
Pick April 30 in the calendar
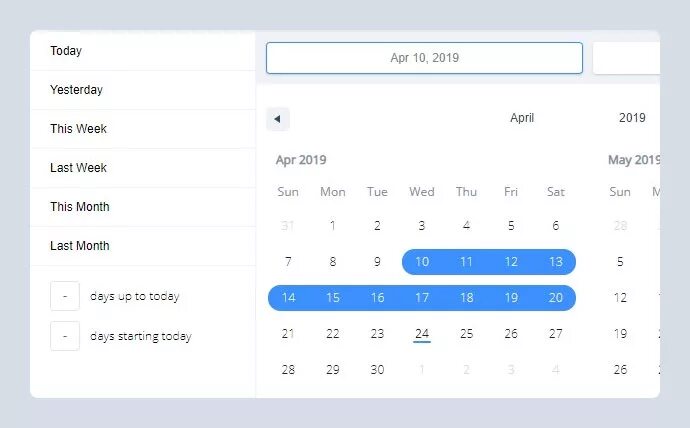click(377, 370)
